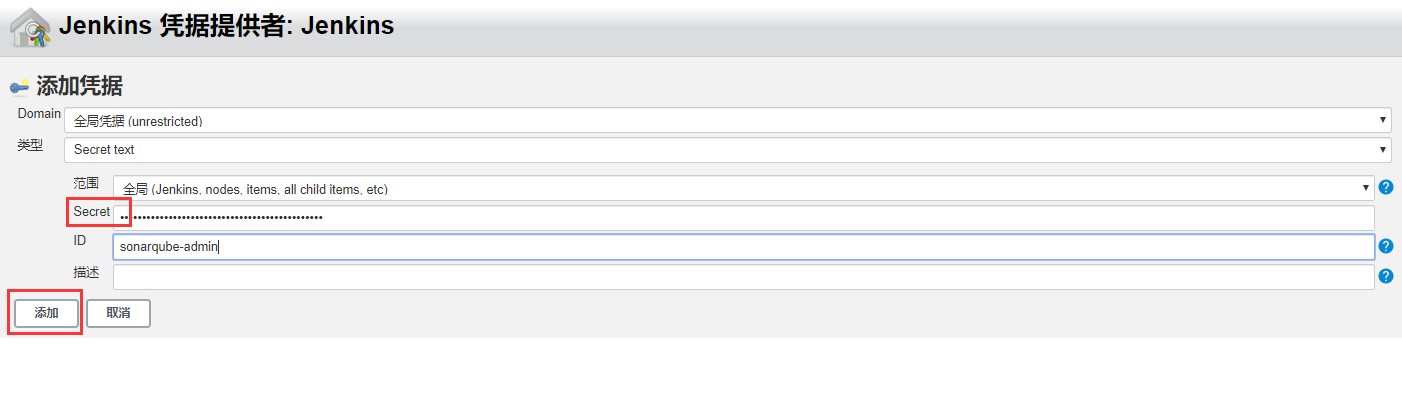Image resolution: width=1402 pixels, height=402 pixels.
Task: Click the 类型 label text
Action: click(x=30, y=145)
